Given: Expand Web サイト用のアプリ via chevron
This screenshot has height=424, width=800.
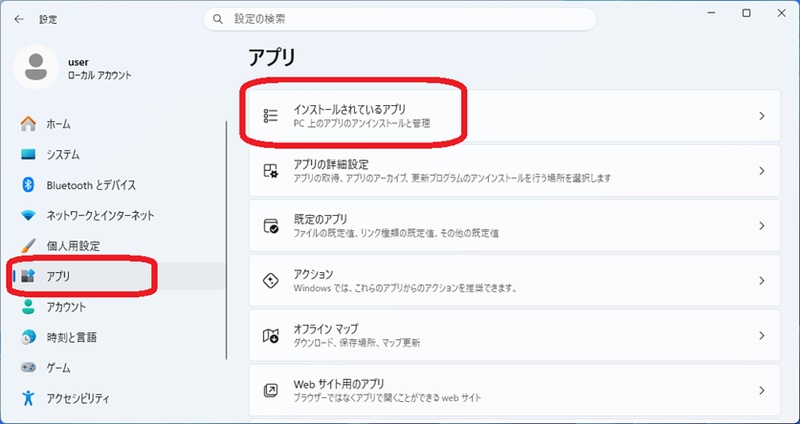Looking at the screenshot, I should (x=762, y=390).
